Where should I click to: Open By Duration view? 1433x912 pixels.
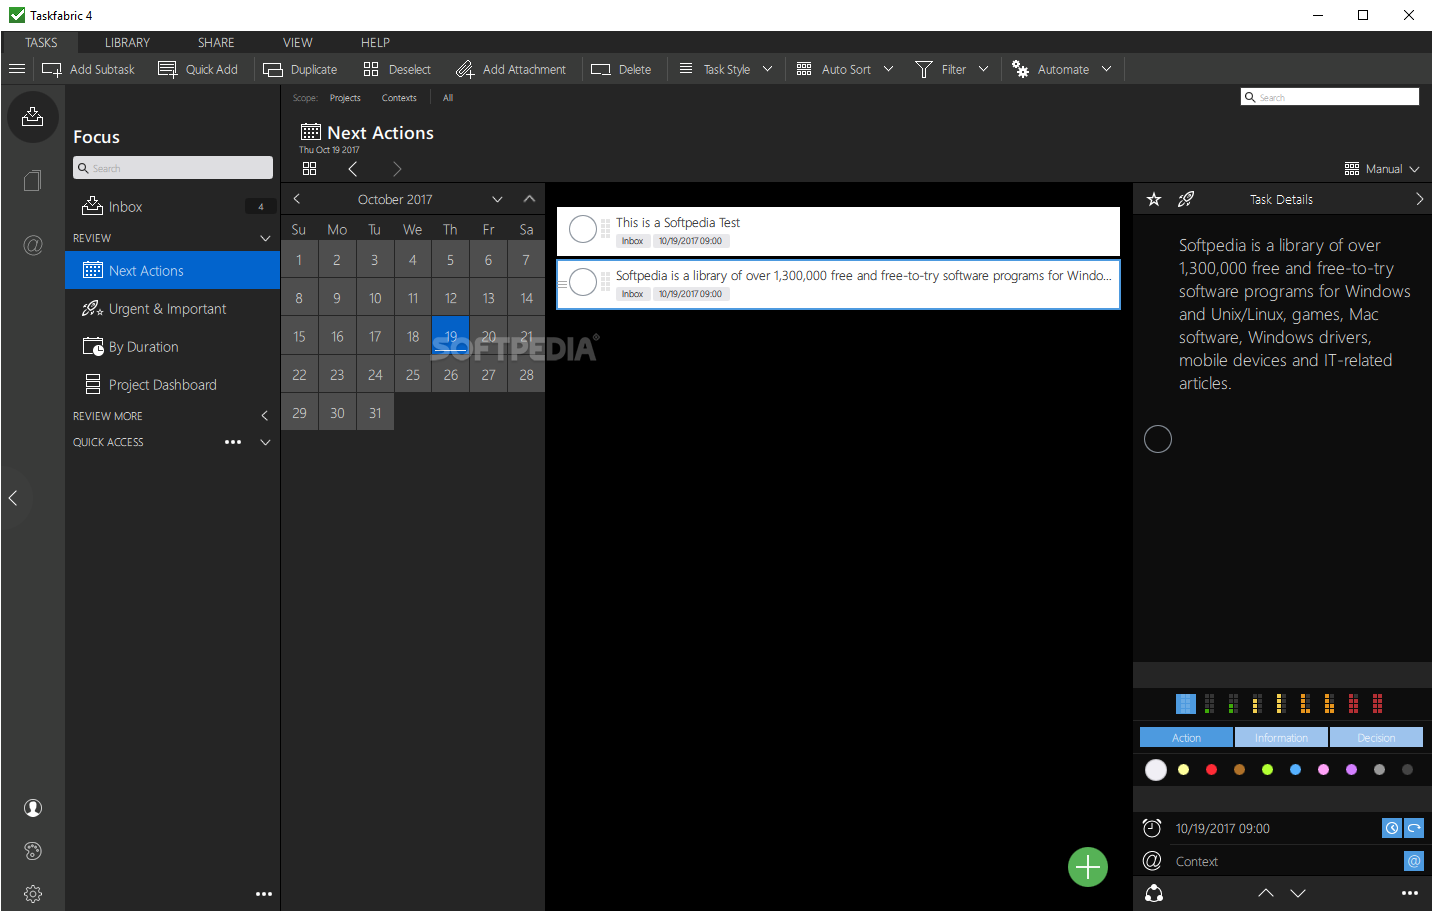click(x=172, y=347)
